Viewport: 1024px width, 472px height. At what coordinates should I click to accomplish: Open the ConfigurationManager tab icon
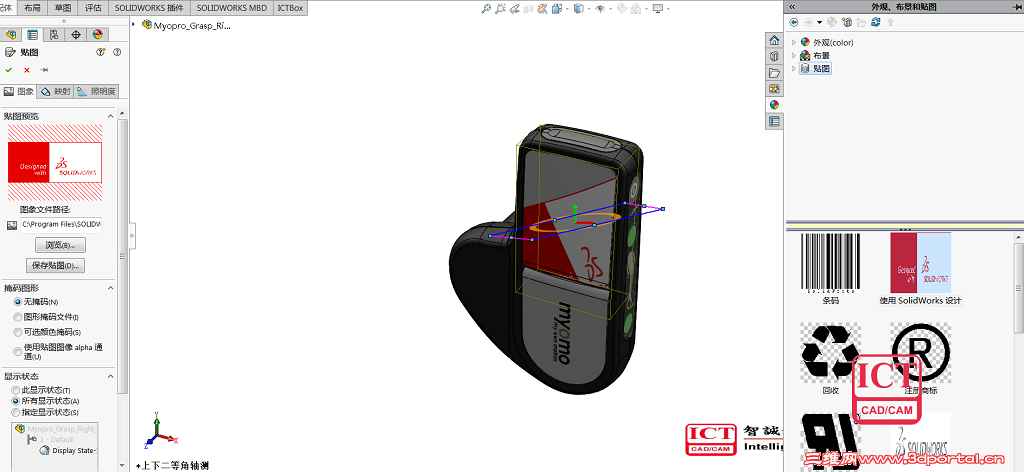[54, 35]
